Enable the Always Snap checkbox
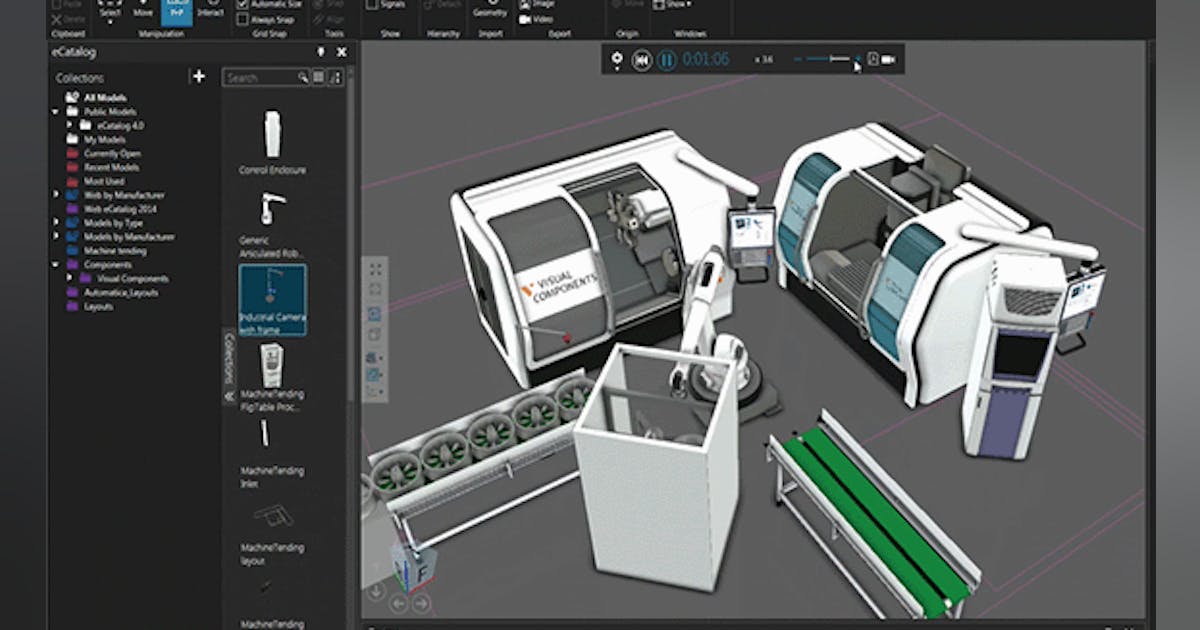The width and height of the screenshot is (1200, 630). tap(241, 19)
